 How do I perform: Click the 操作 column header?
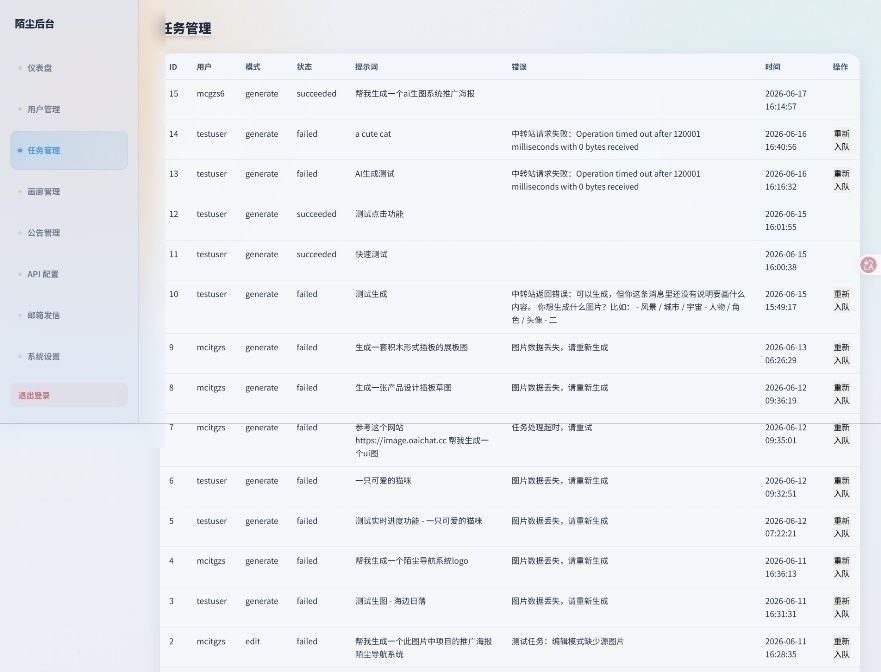click(841, 67)
